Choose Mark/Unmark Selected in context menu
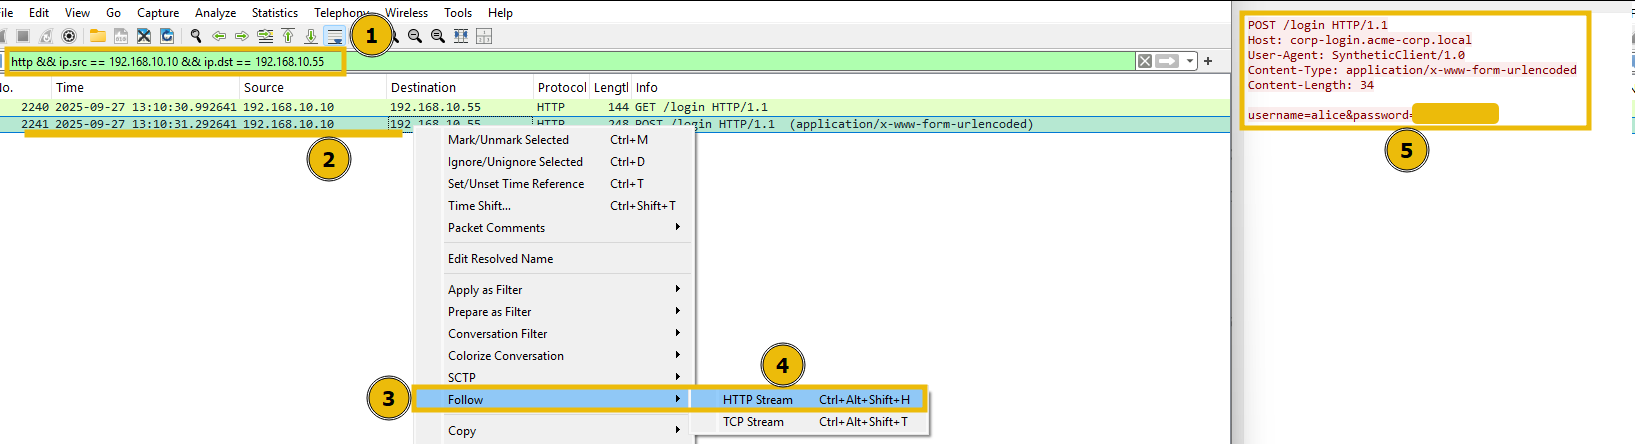Image resolution: width=1635 pixels, height=444 pixels. (x=508, y=140)
